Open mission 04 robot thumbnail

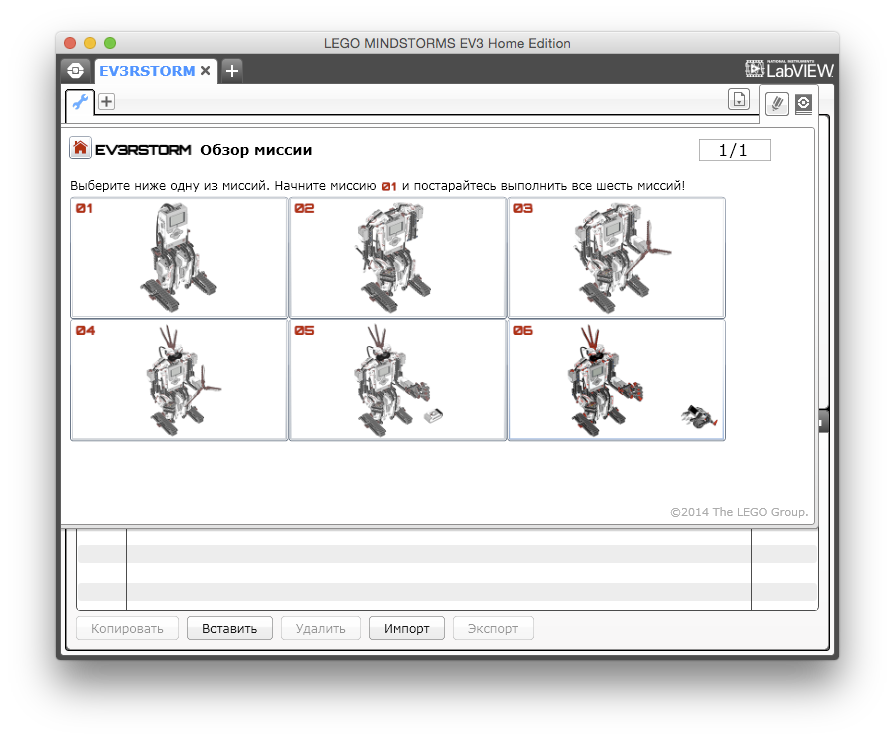point(179,380)
